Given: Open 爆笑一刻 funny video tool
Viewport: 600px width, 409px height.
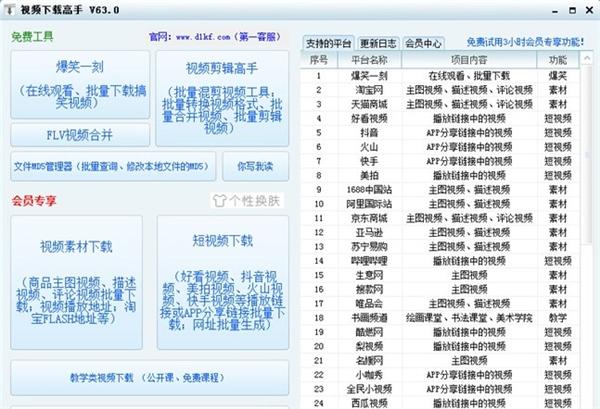Looking at the screenshot, I should coord(80,85).
